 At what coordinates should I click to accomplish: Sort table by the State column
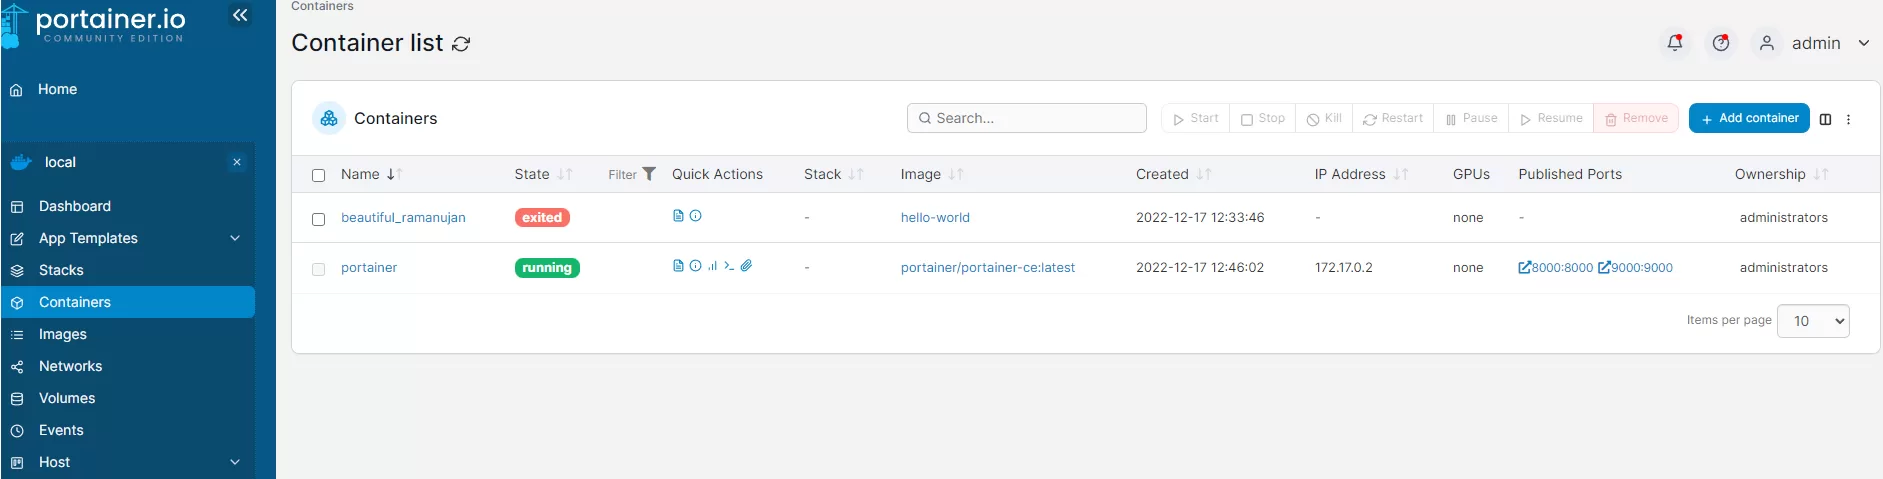coord(543,174)
